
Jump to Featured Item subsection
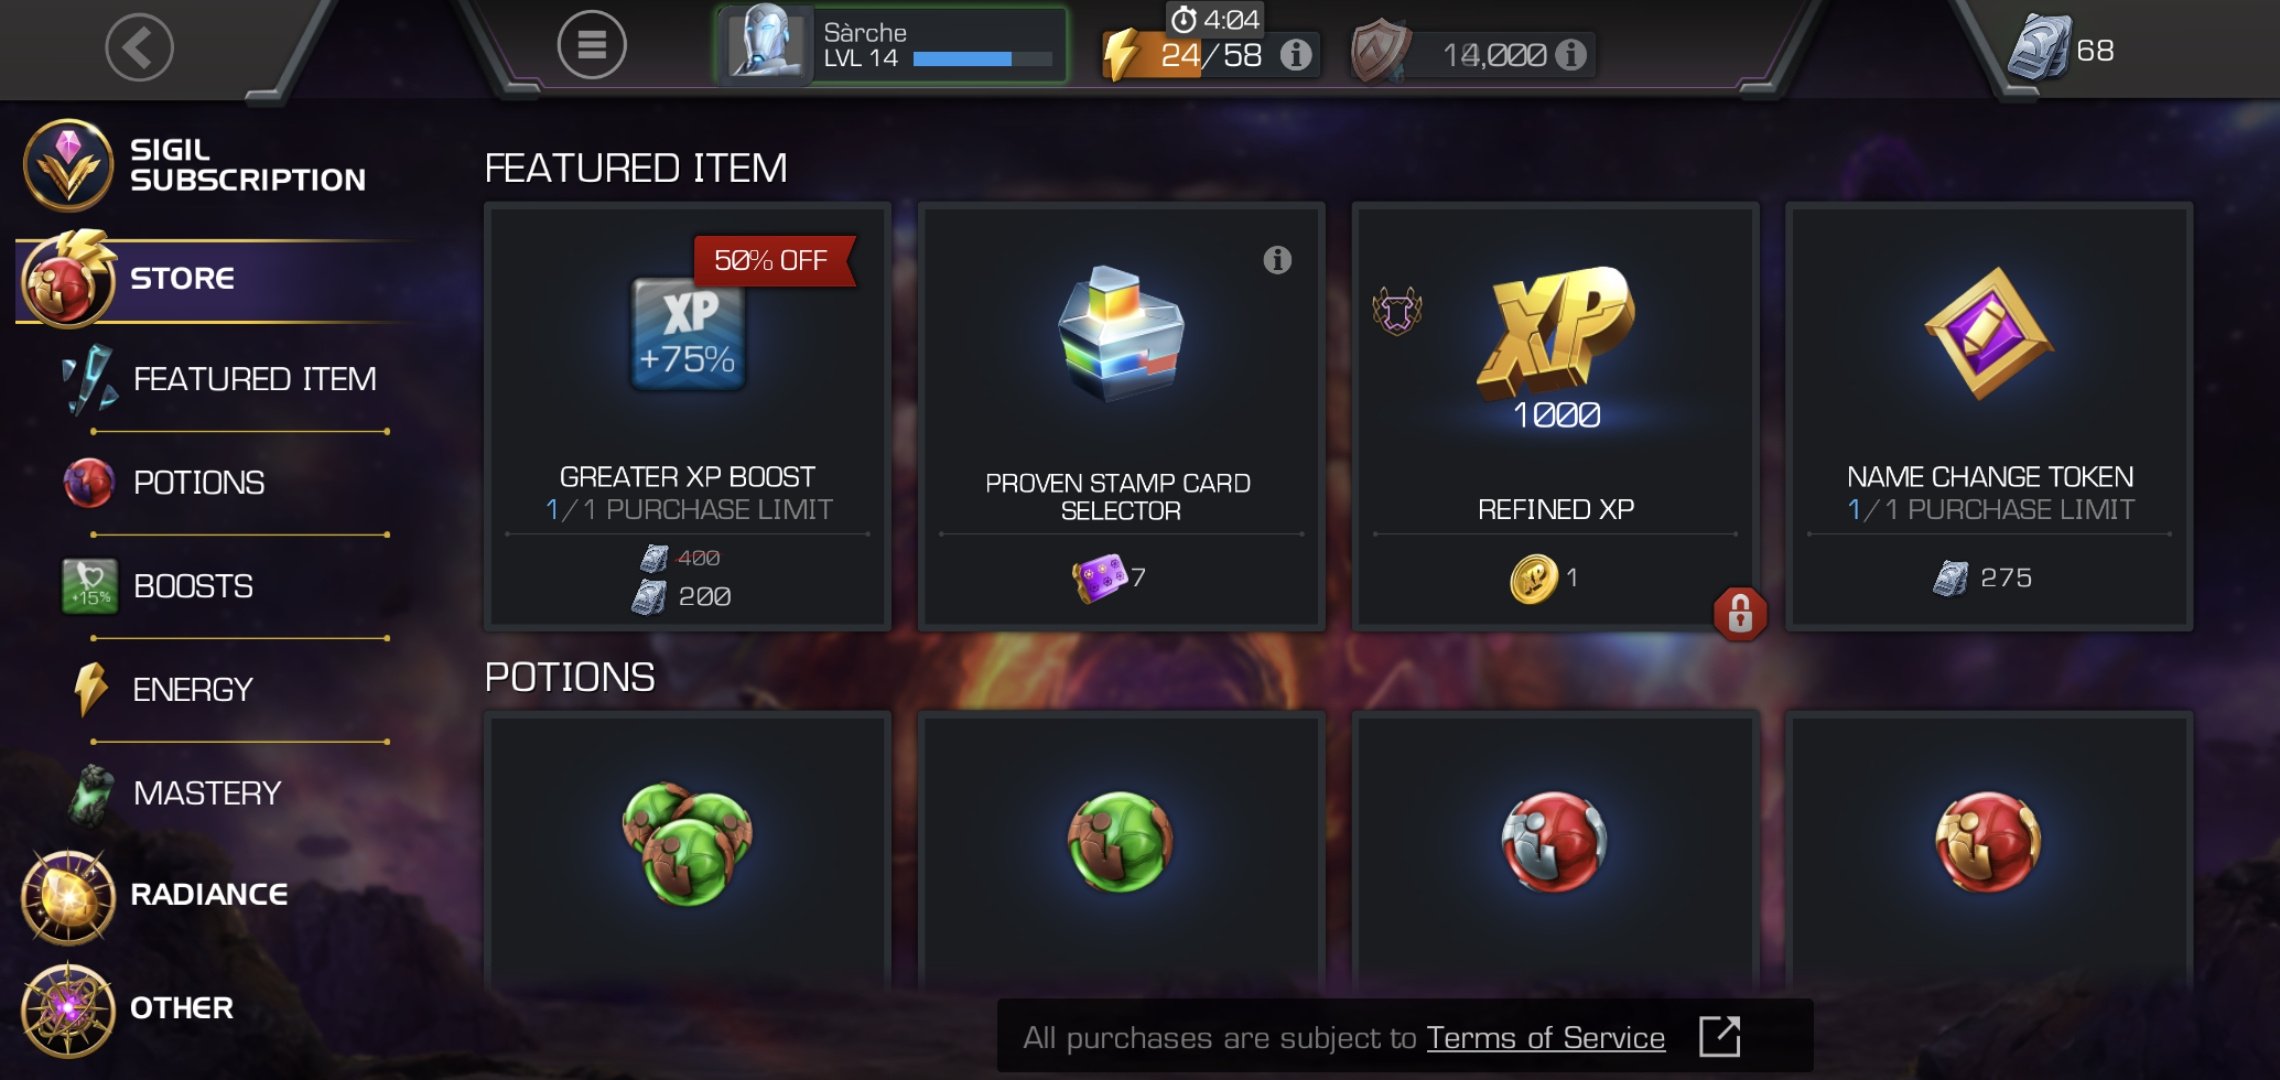pos(225,380)
